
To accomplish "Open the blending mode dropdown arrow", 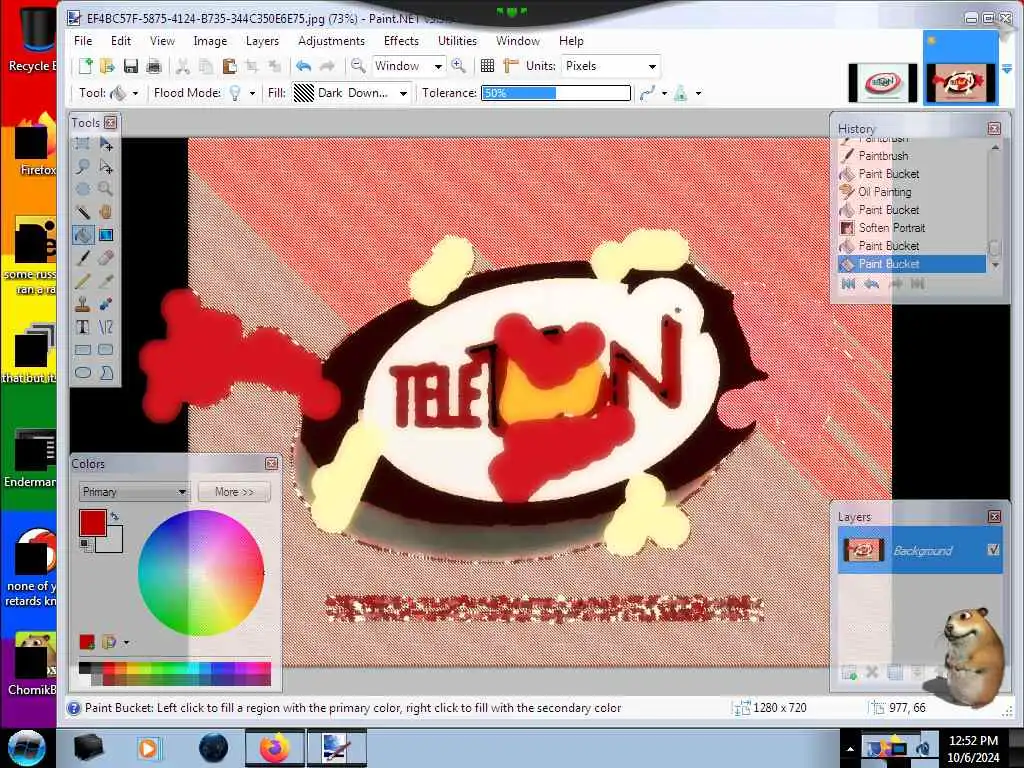I will click(x=699, y=93).
